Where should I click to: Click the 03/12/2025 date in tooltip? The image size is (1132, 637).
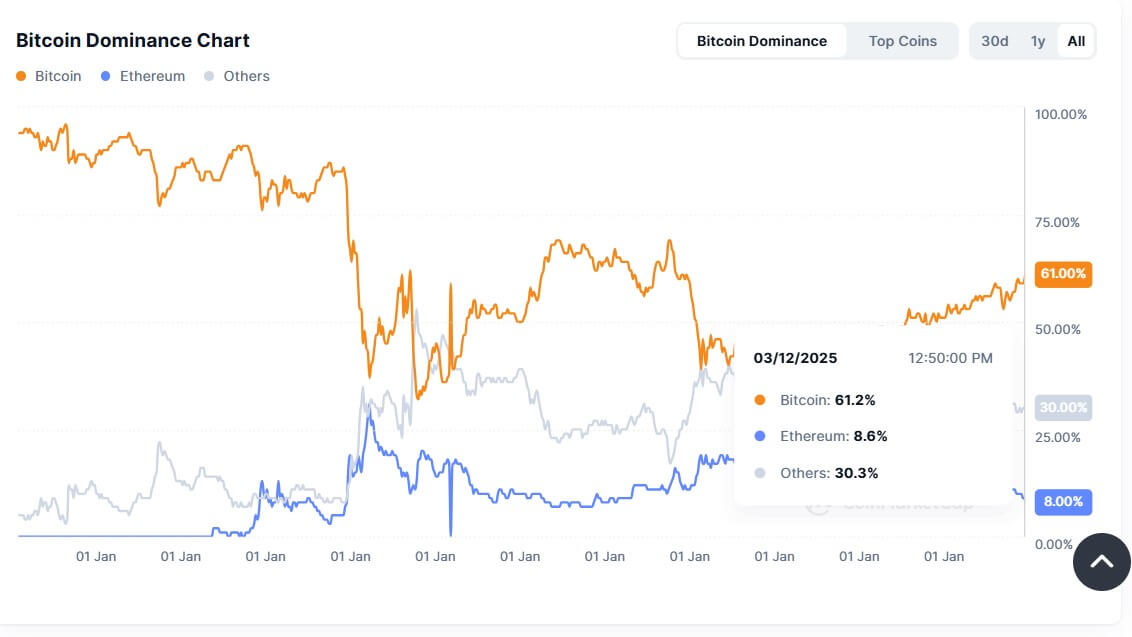pyautogui.click(x=795, y=358)
